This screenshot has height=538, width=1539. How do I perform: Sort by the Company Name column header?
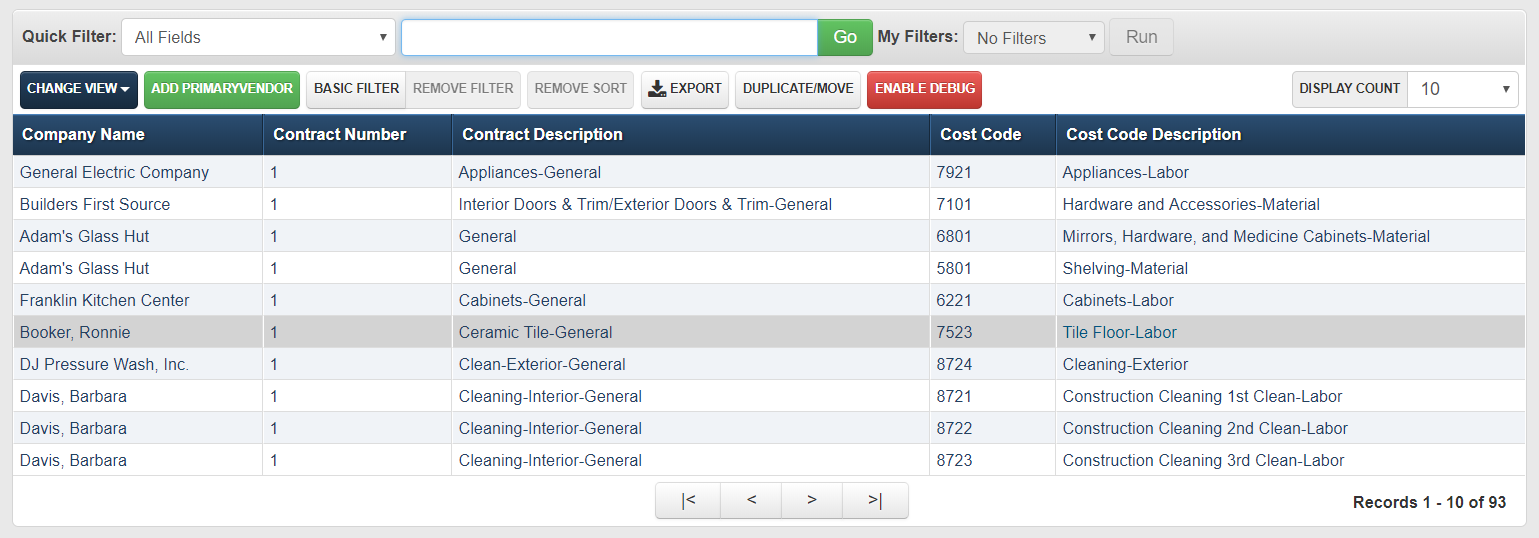[84, 135]
